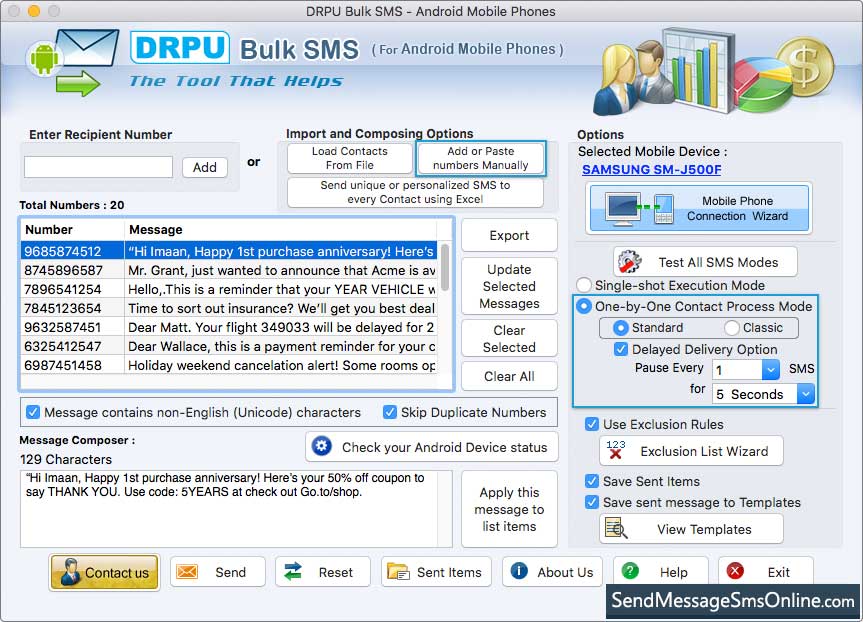Screen dimensions: 863x622
Task: Click the computer-to-phone connection icon
Action: [638, 209]
